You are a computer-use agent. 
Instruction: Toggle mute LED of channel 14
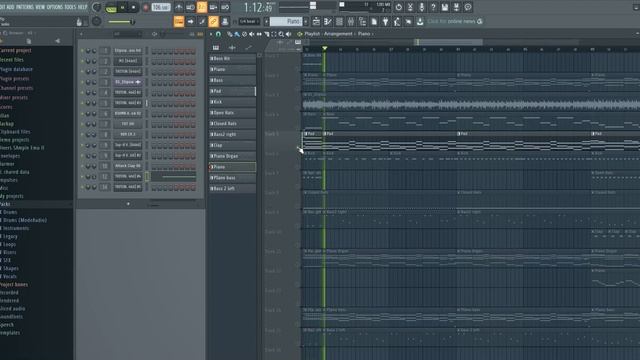[x=82, y=187]
